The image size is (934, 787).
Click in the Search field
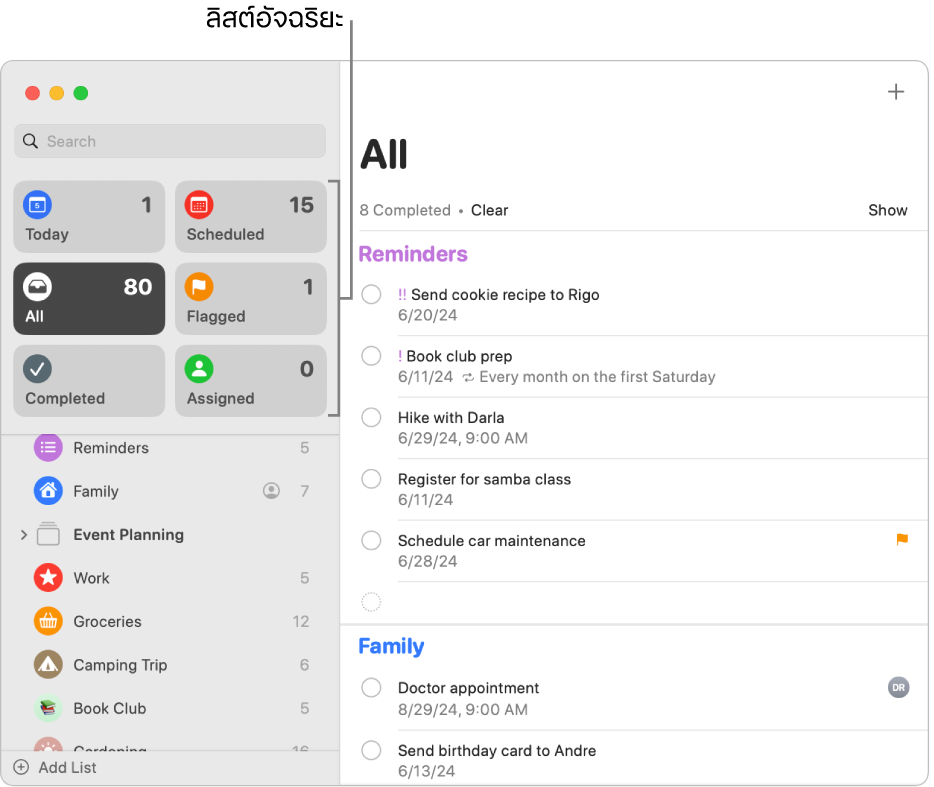coord(170,141)
